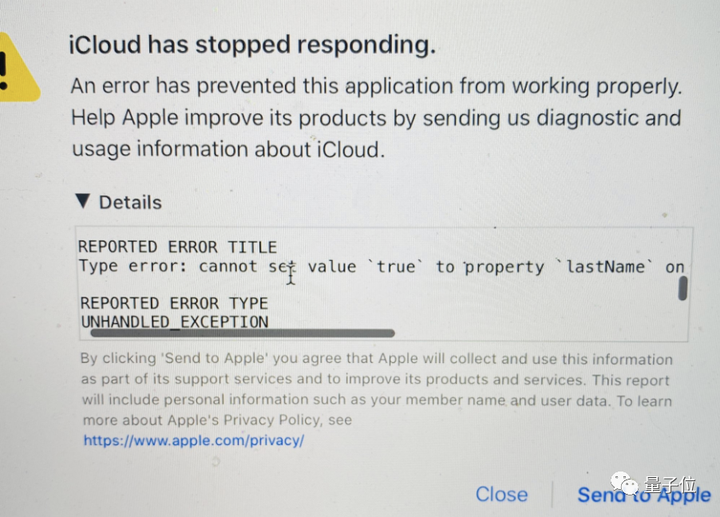Click the WeChat watermark logo icon
Viewport: 720px width, 517px height.
(x=624, y=483)
